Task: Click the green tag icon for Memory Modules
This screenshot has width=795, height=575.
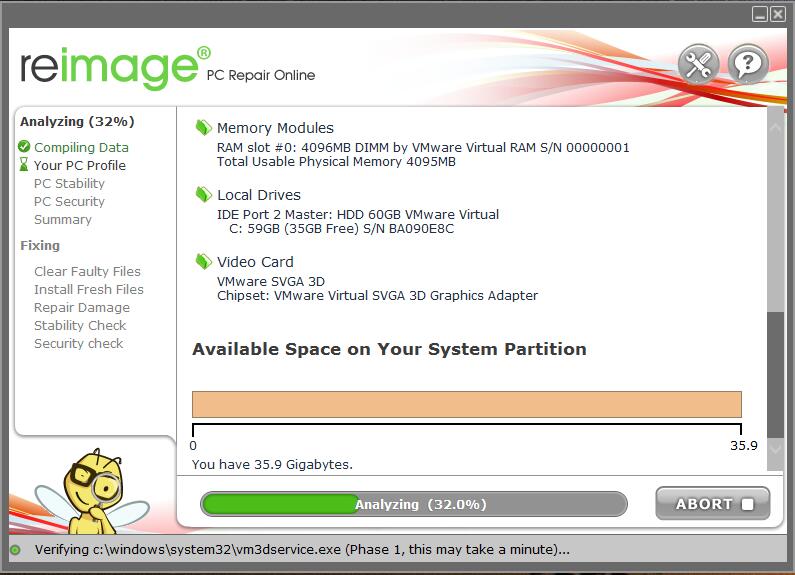Action: pyautogui.click(x=203, y=128)
